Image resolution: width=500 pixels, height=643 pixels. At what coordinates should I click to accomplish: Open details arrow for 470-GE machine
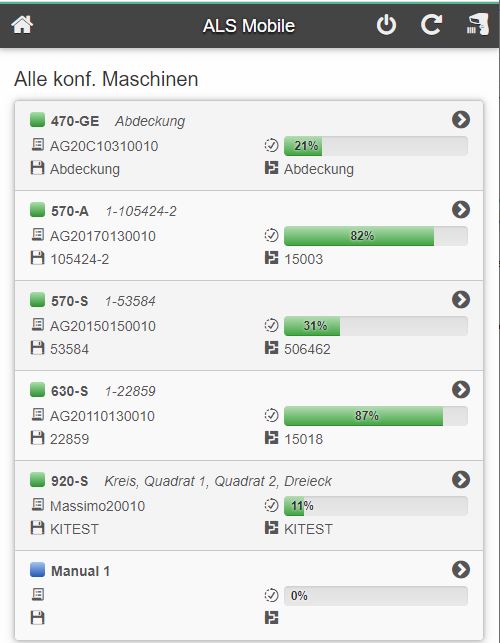[x=461, y=120]
